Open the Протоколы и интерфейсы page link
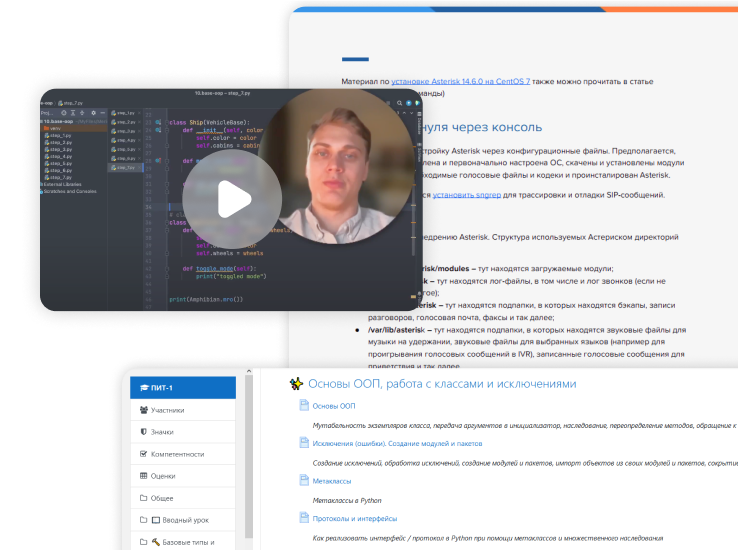Viewport: 738px width, 550px height. (x=355, y=519)
